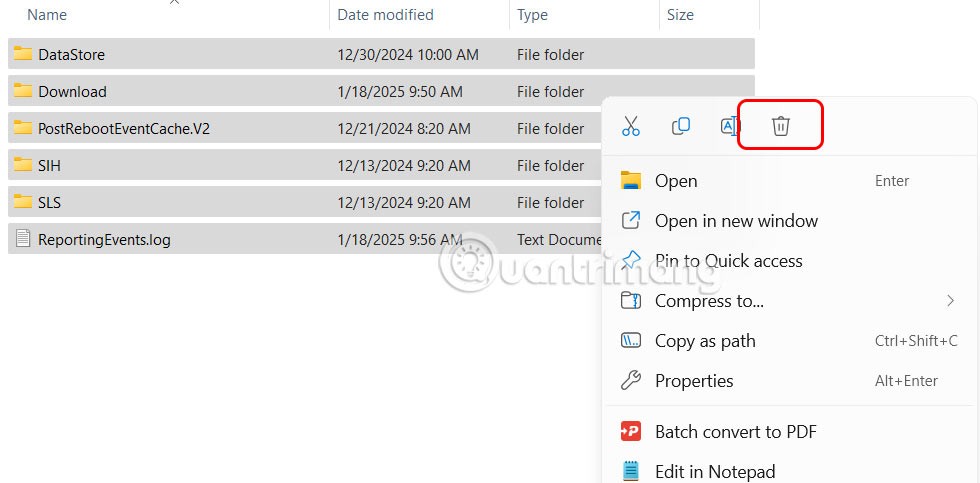Sort by the Name column header

click(x=47, y=15)
